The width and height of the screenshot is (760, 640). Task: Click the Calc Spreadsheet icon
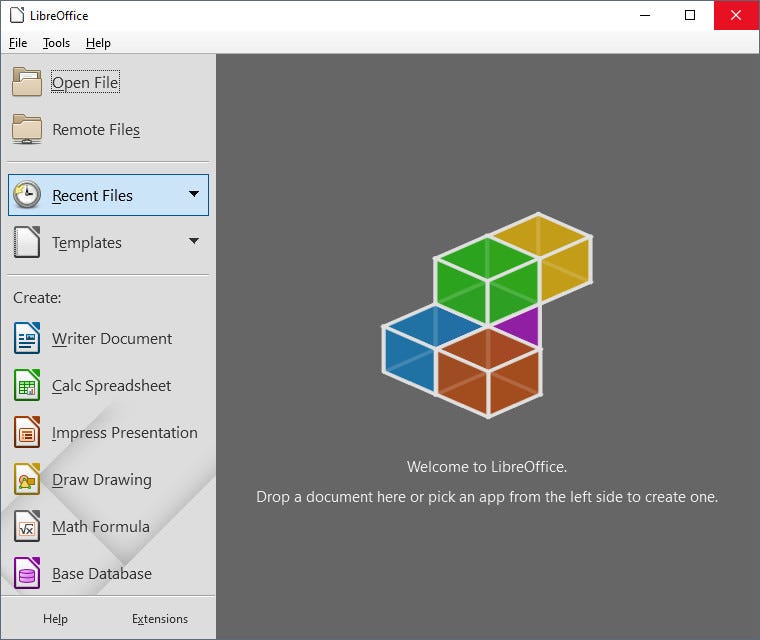pyautogui.click(x=27, y=385)
